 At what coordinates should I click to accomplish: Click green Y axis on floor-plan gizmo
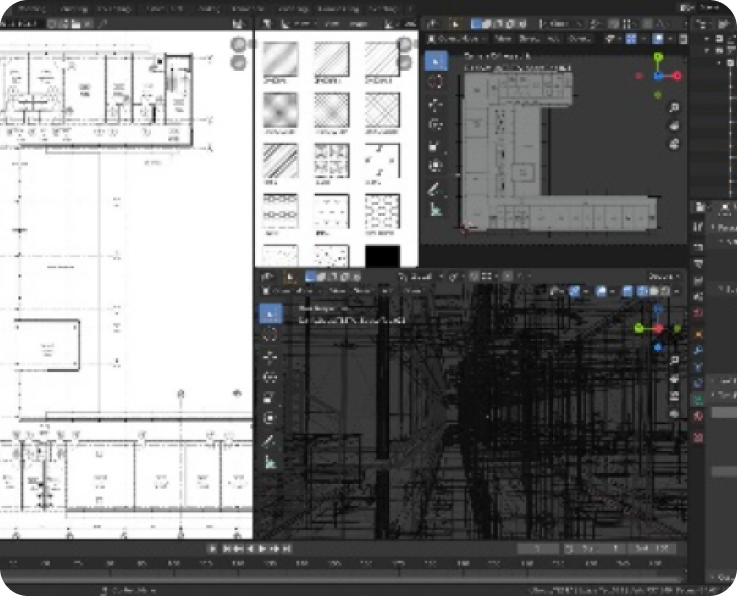tap(659, 57)
